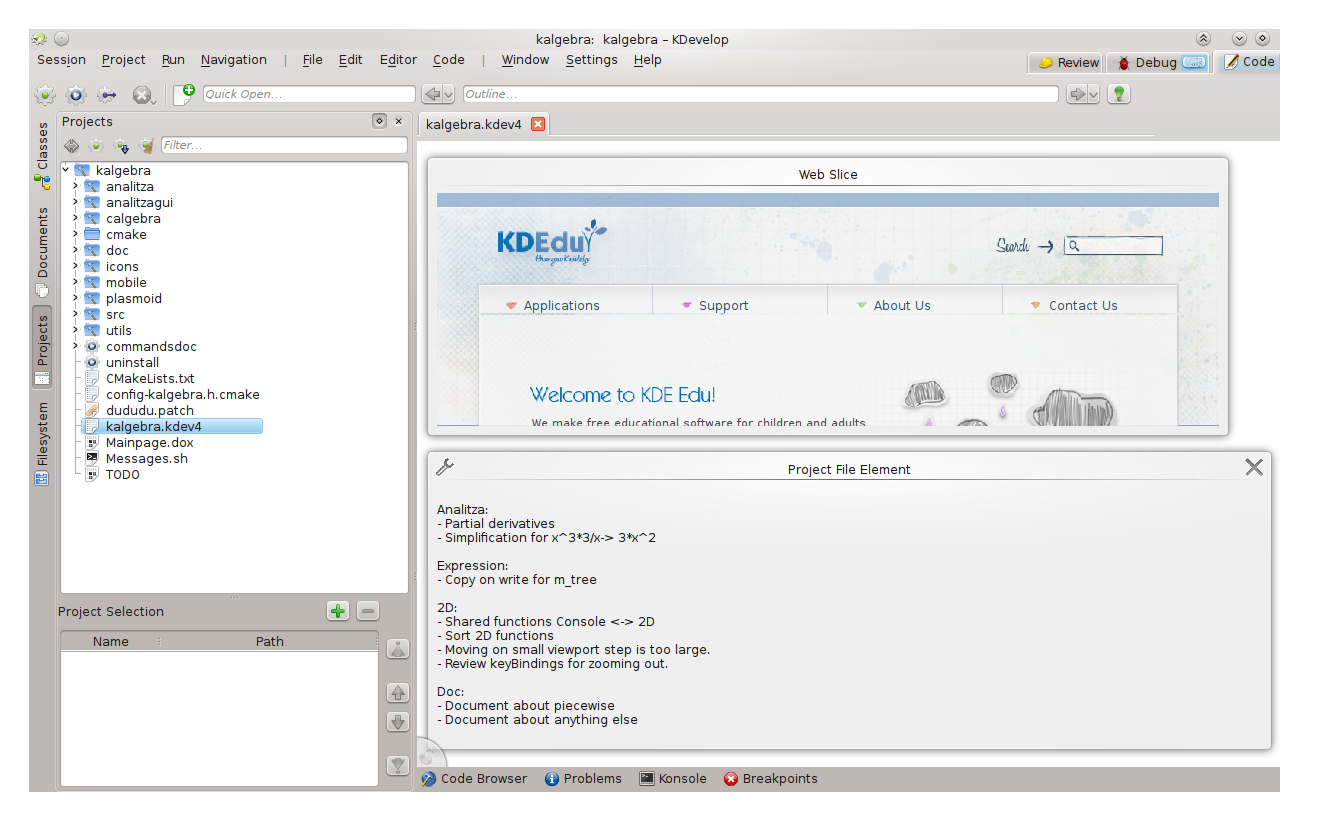Click the wrench icon in Project File Element
Screen dimensions: 1338x821
[x=446, y=466]
